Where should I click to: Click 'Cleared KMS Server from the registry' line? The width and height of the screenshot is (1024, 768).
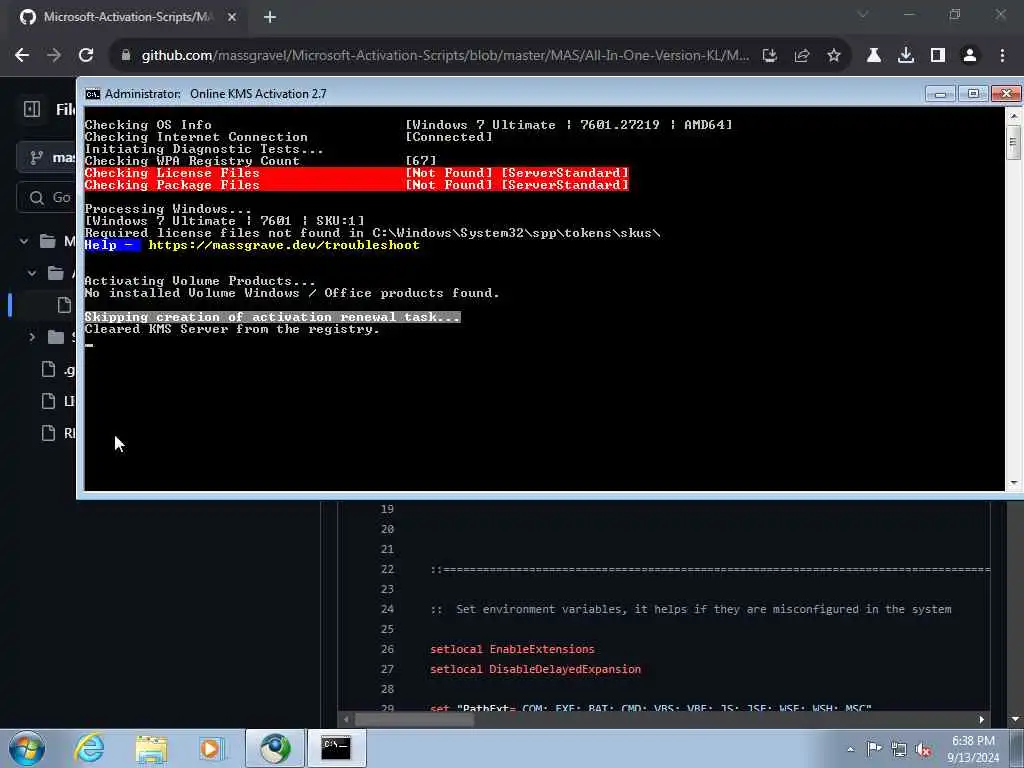232,329
